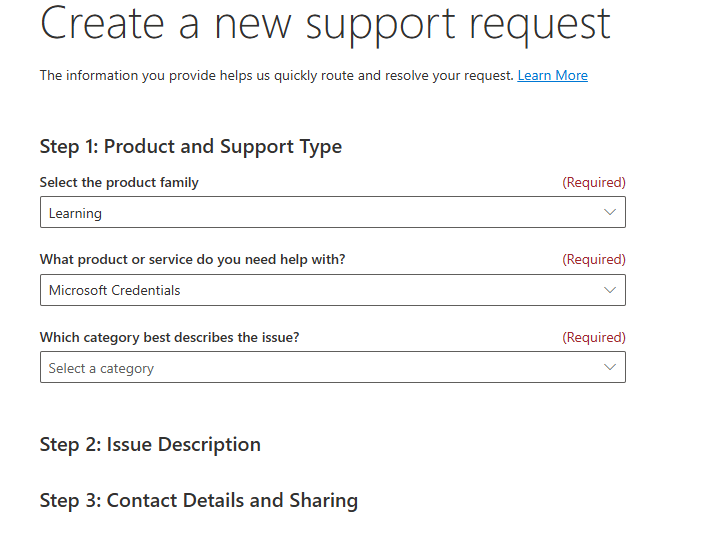
Task: Click the chevron icon in the Learning dropdown
Action: (x=610, y=212)
